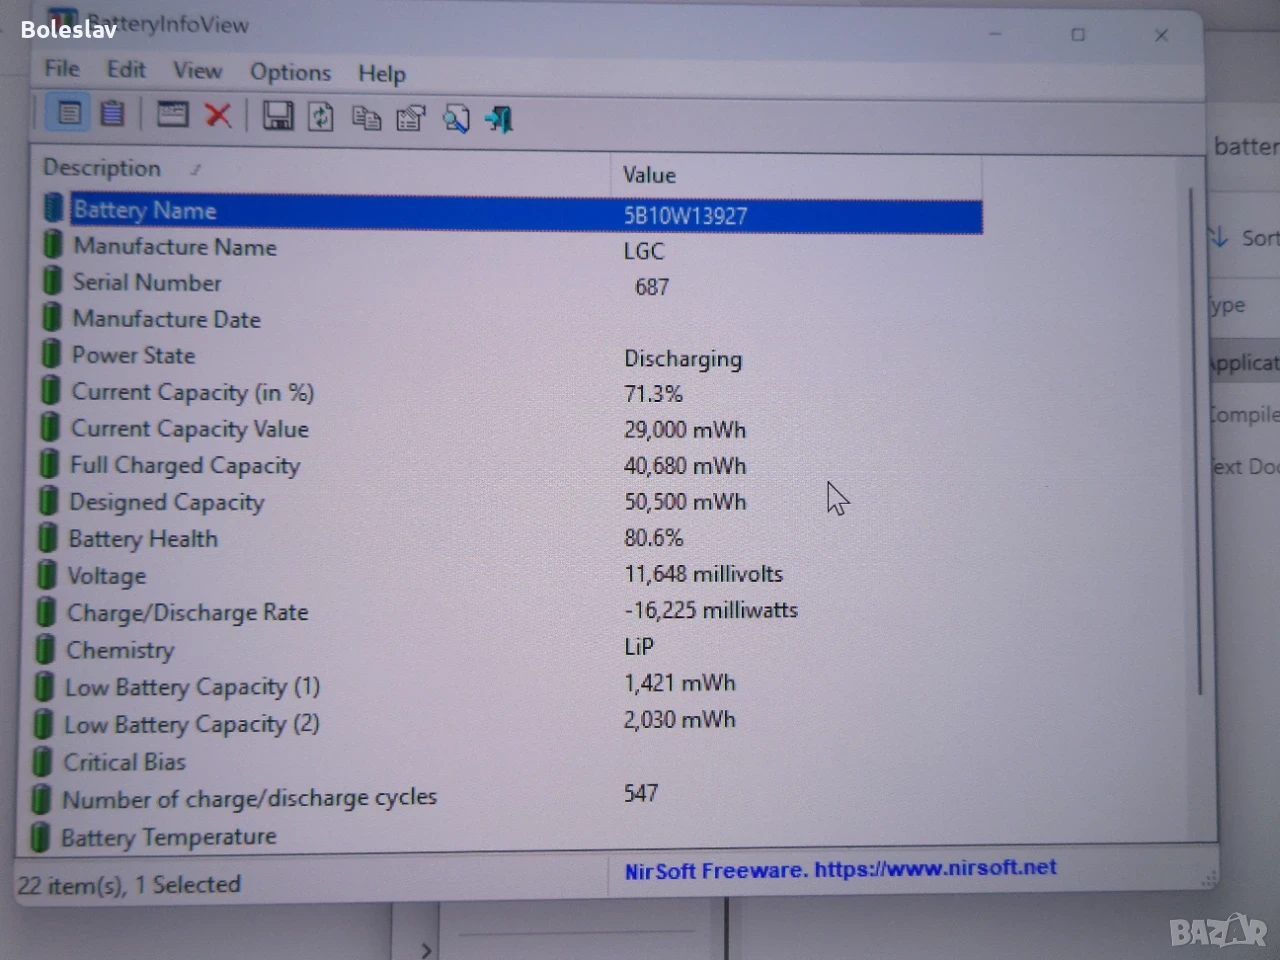Click the 2,030 mWh value

[680, 720]
